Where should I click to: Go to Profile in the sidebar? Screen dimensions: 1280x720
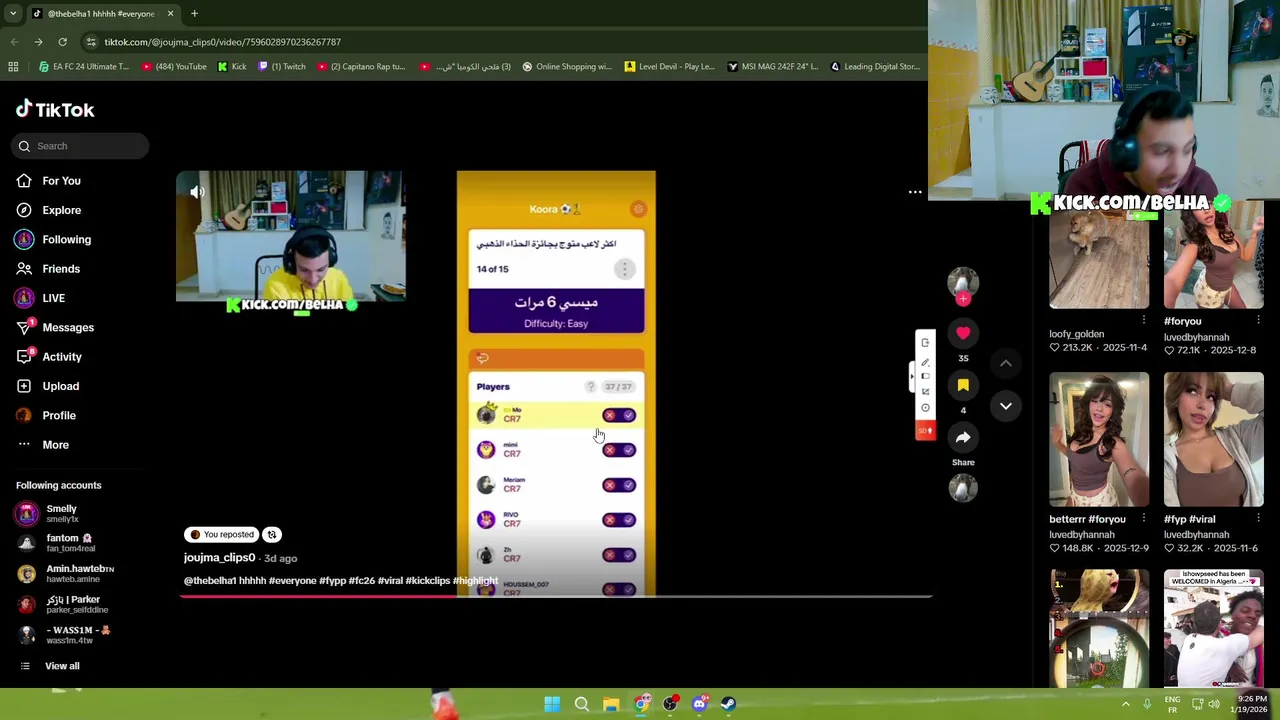pyautogui.click(x=46, y=415)
